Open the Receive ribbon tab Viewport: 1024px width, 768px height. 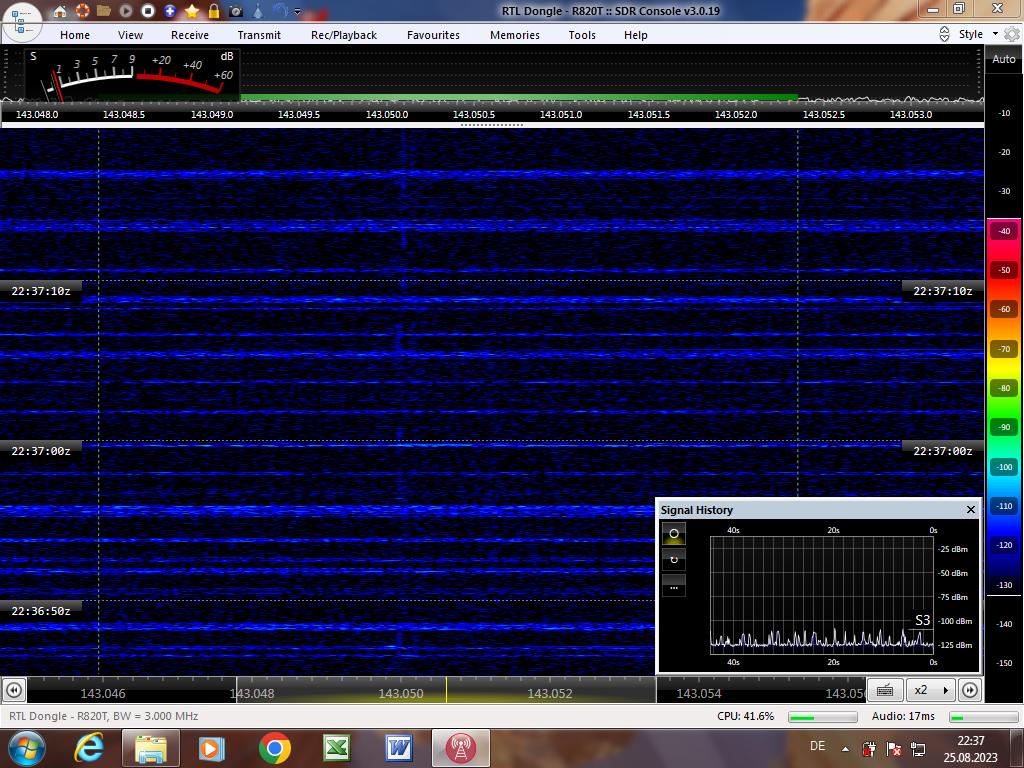(x=190, y=35)
